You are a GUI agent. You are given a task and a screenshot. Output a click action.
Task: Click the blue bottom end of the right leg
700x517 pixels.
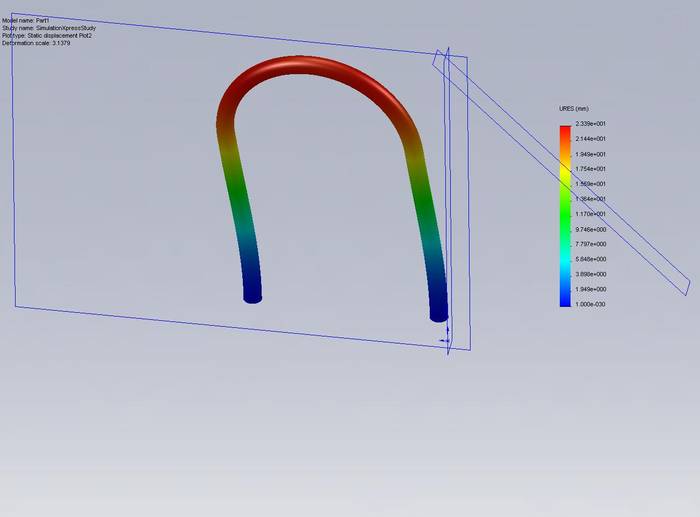tap(438, 311)
